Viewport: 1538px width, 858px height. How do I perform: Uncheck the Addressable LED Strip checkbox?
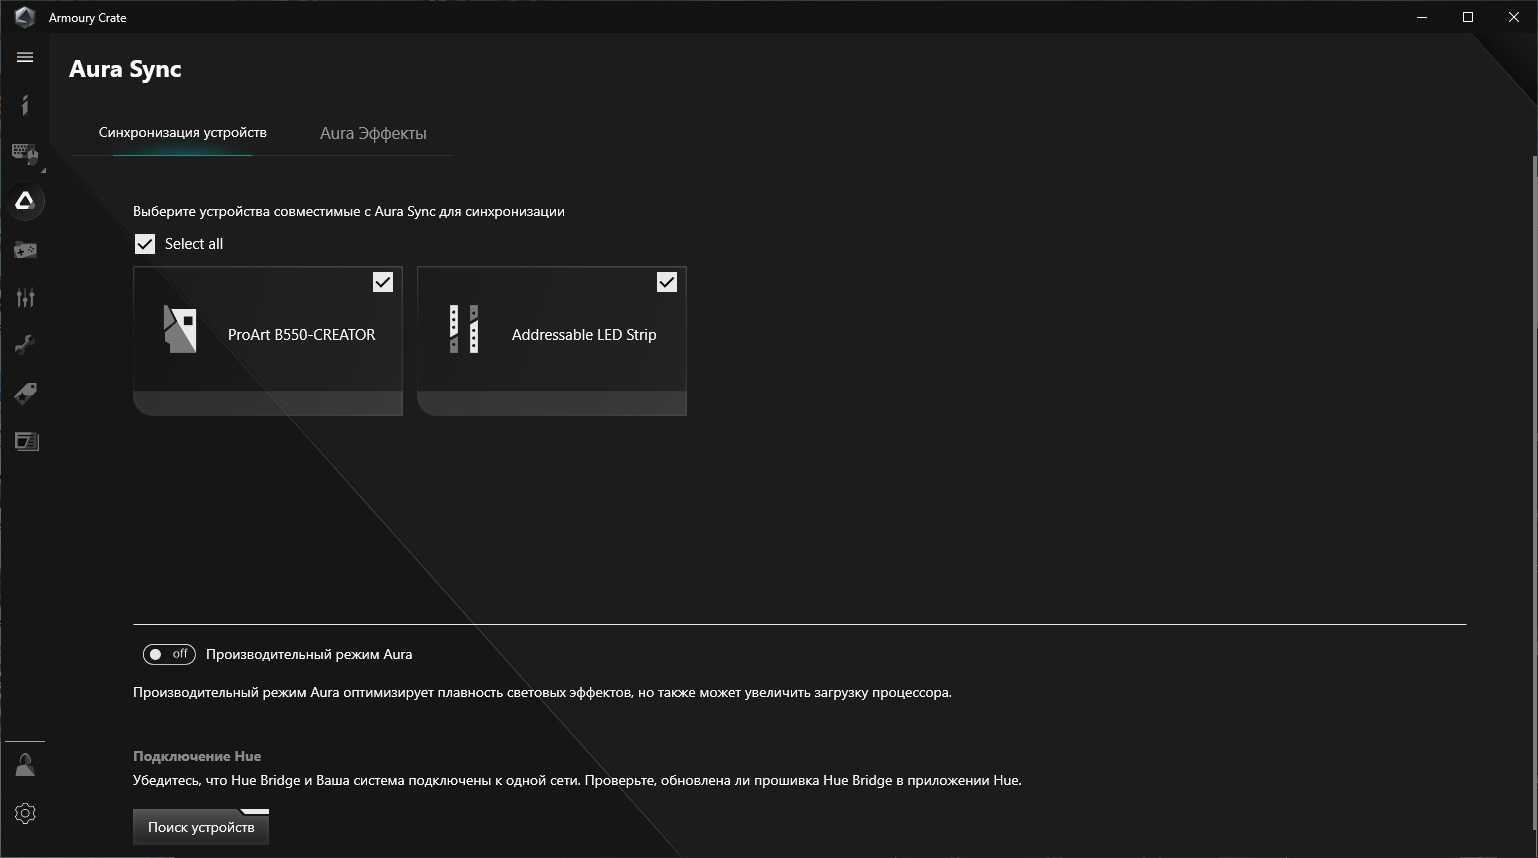pos(667,283)
